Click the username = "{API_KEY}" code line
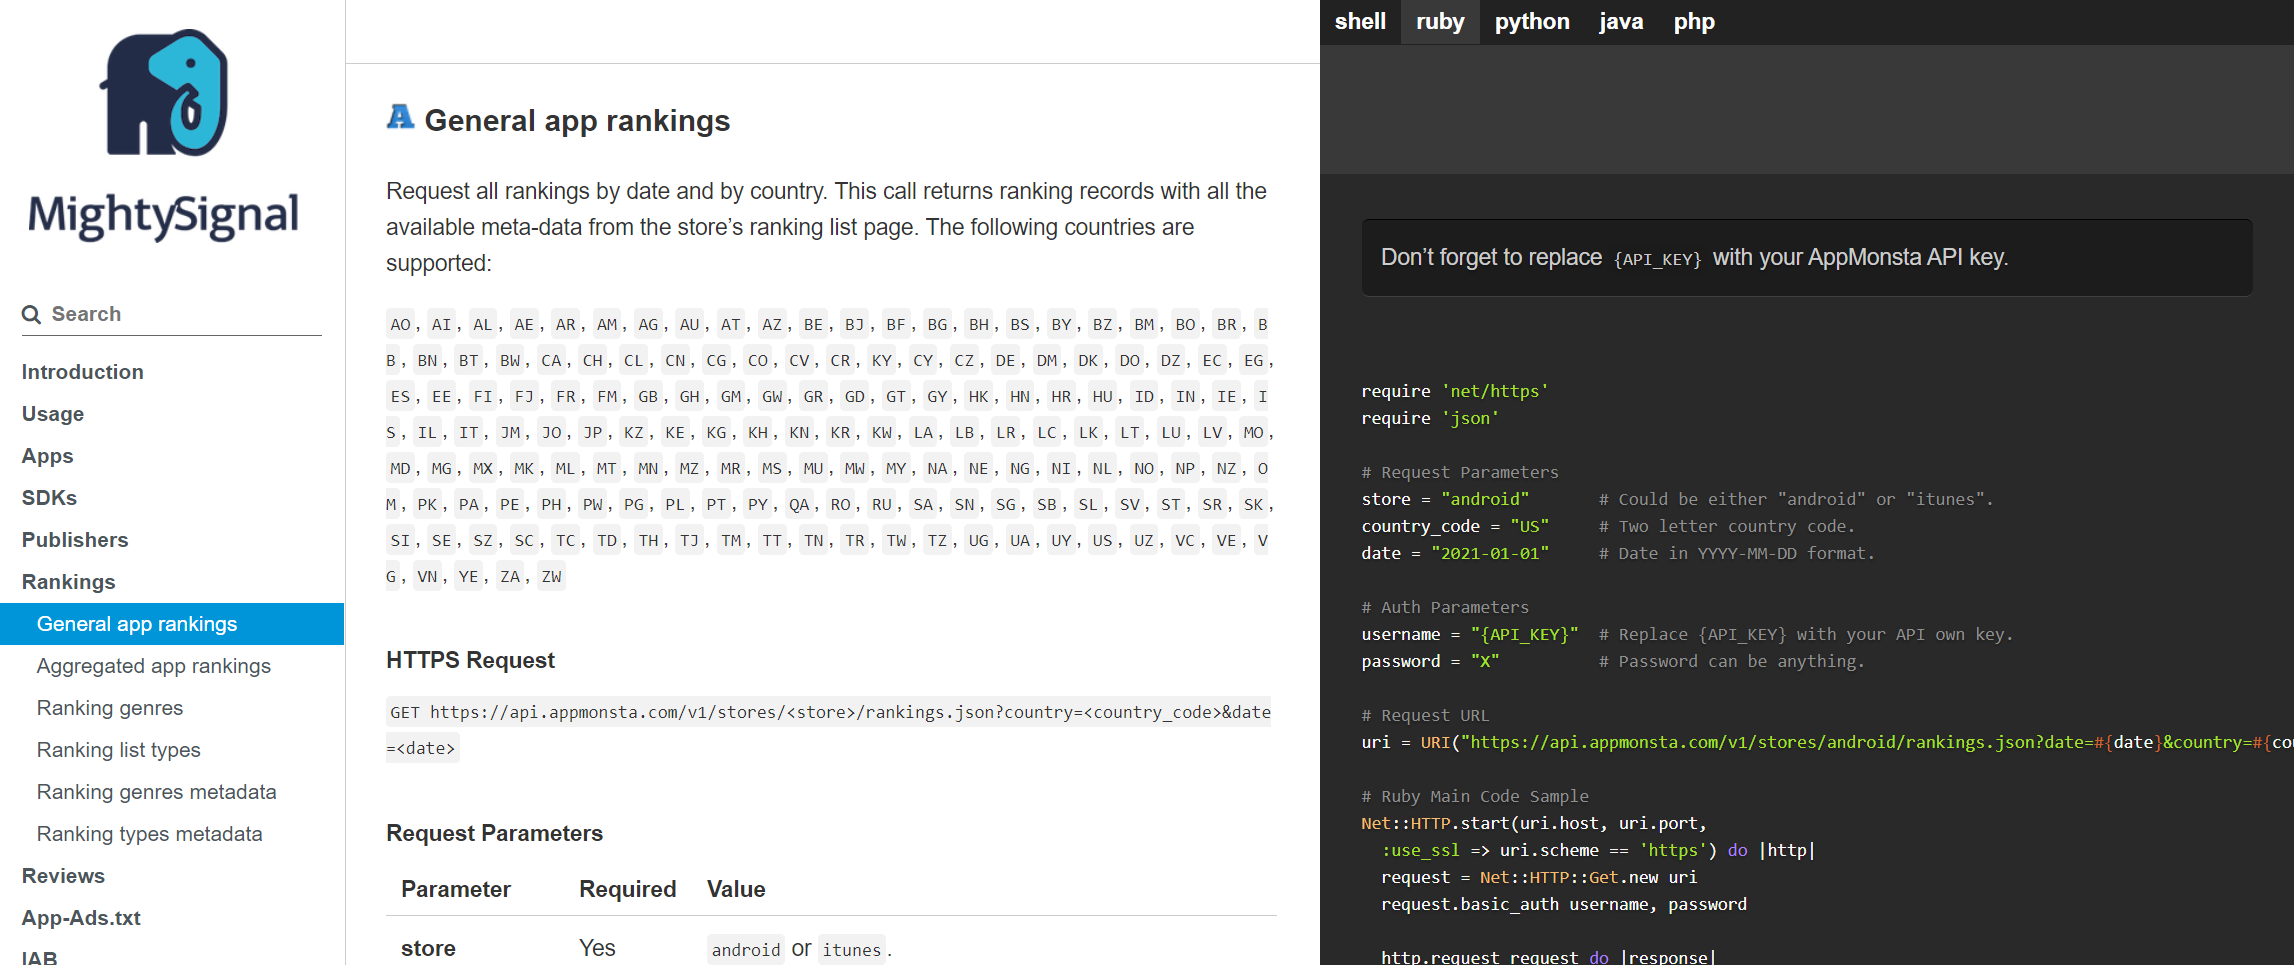The height and width of the screenshot is (965, 2294). [x=1470, y=634]
